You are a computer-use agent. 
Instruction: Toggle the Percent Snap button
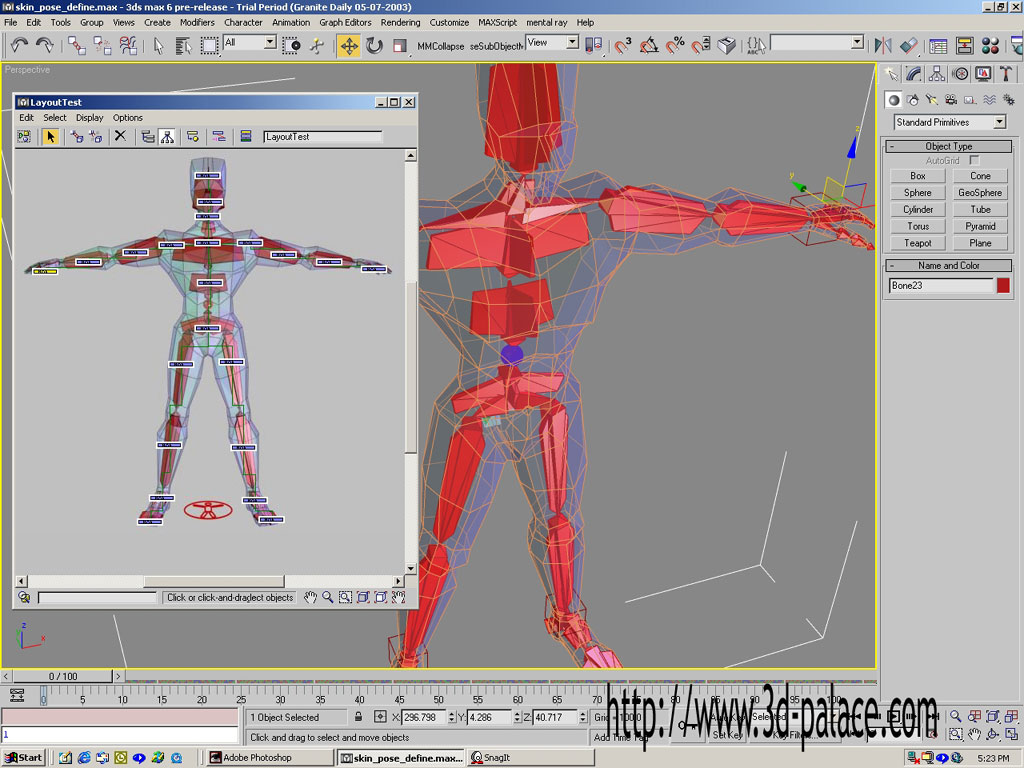click(x=675, y=45)
